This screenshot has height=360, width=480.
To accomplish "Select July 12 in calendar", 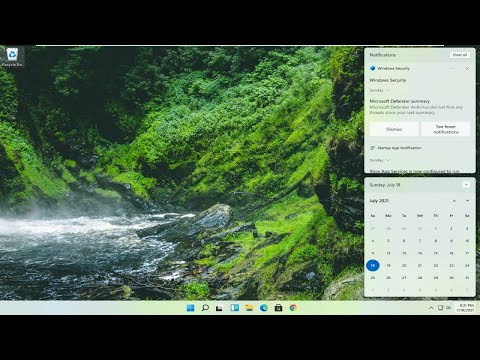I will point(388,253).
